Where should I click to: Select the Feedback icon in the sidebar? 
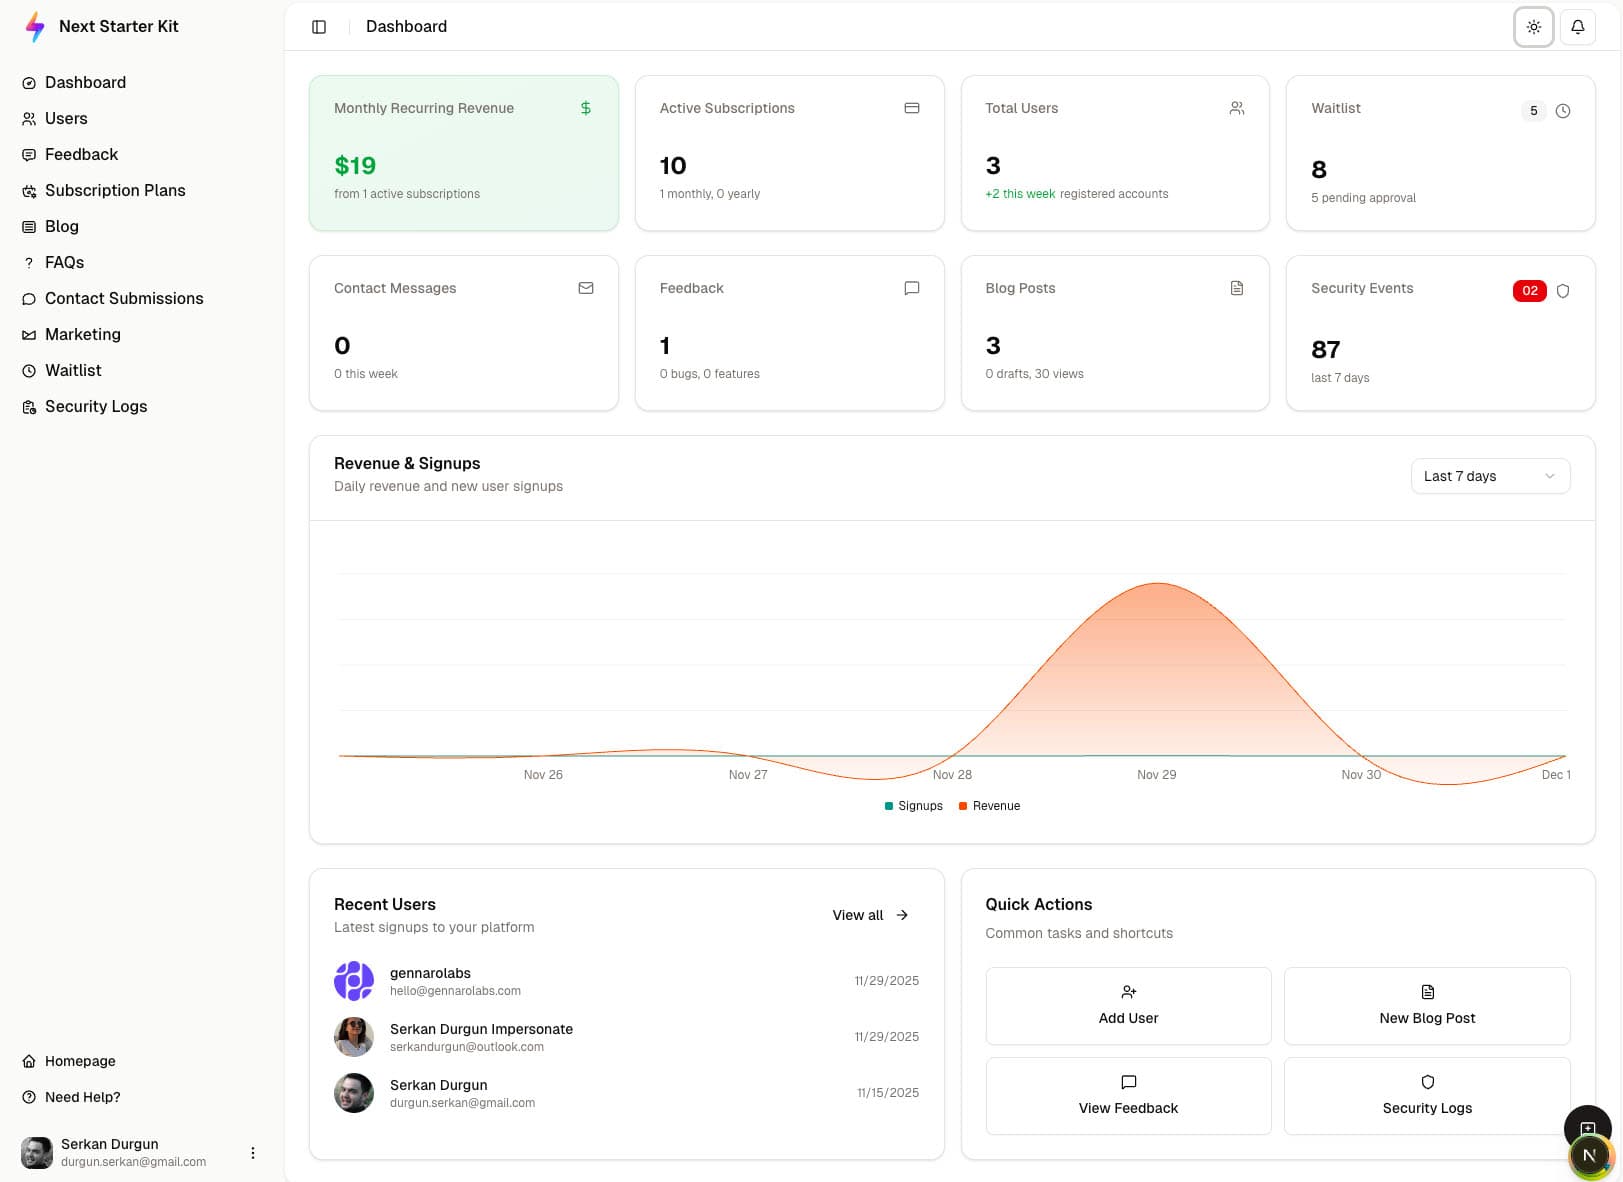click(28, 154)
